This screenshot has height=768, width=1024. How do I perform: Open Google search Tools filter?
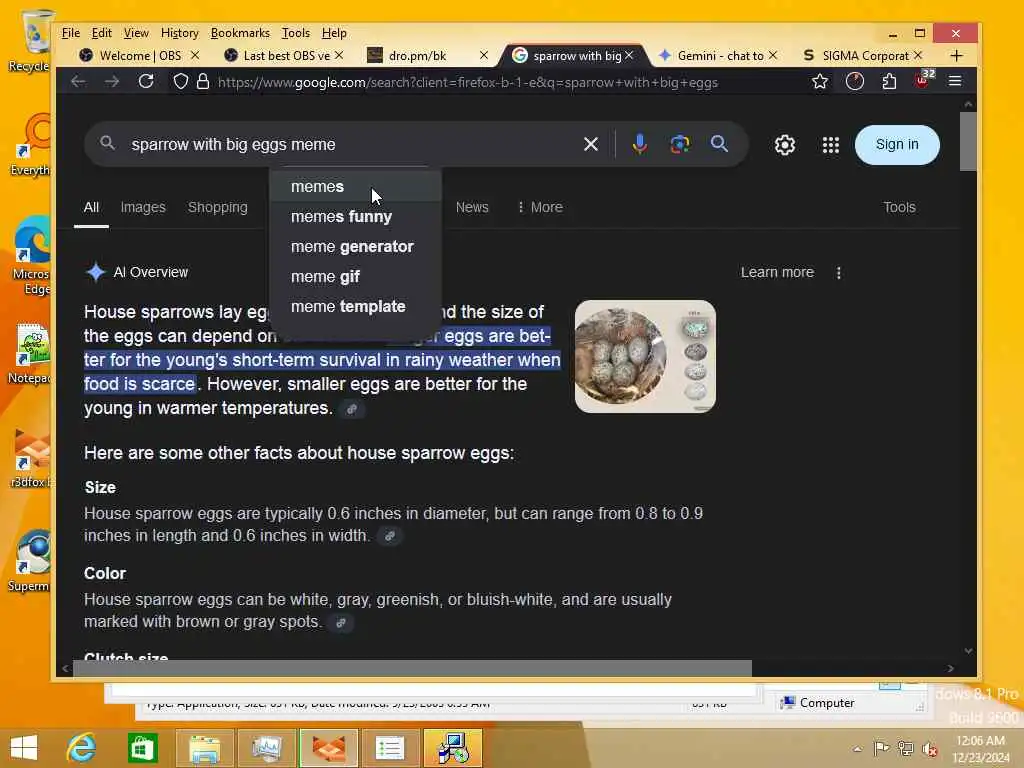(899, 208)
